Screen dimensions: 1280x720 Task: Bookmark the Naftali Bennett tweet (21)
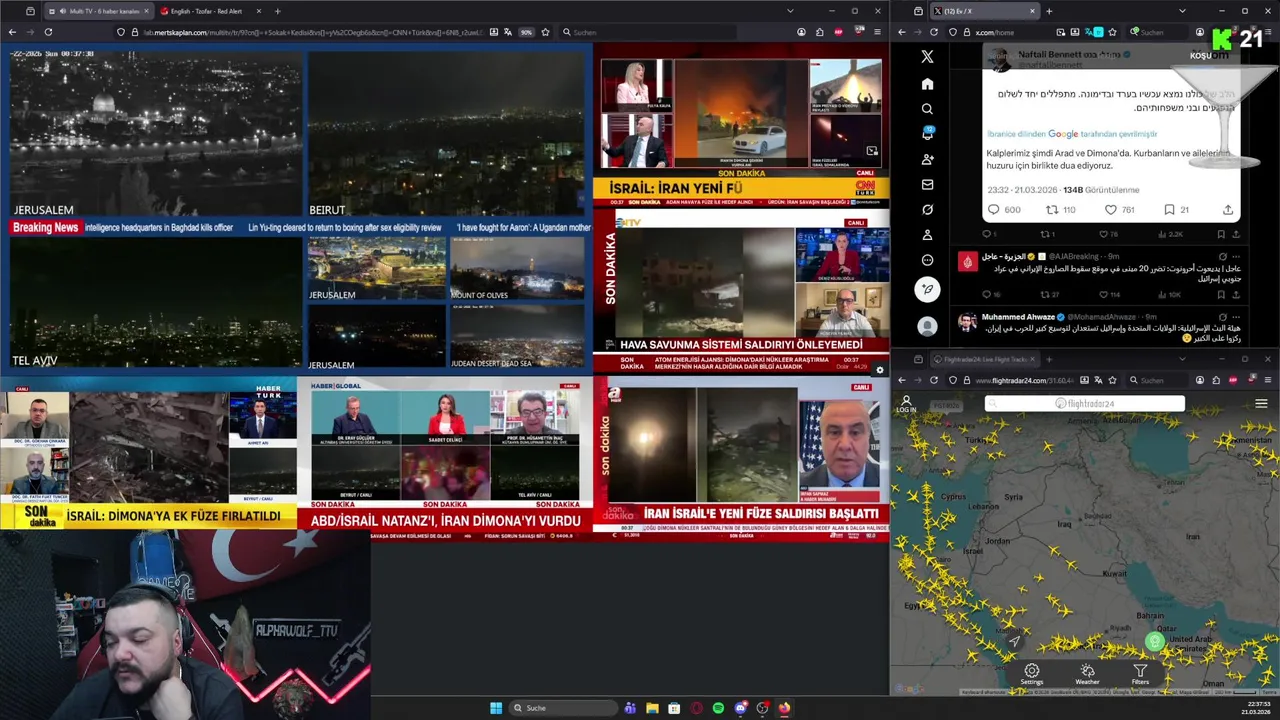pyautogui.click(x=1176, y=210)
